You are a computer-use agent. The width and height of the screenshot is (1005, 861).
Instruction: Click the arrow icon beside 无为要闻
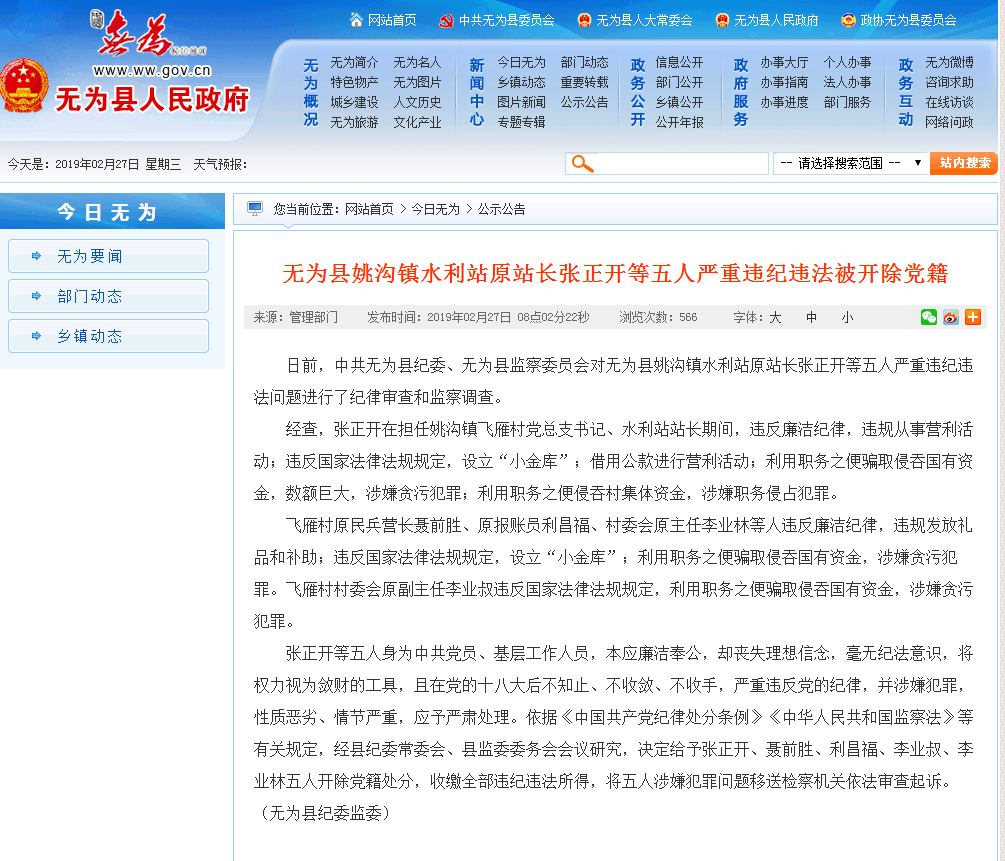pyautogui.click(x=36, y=256)
